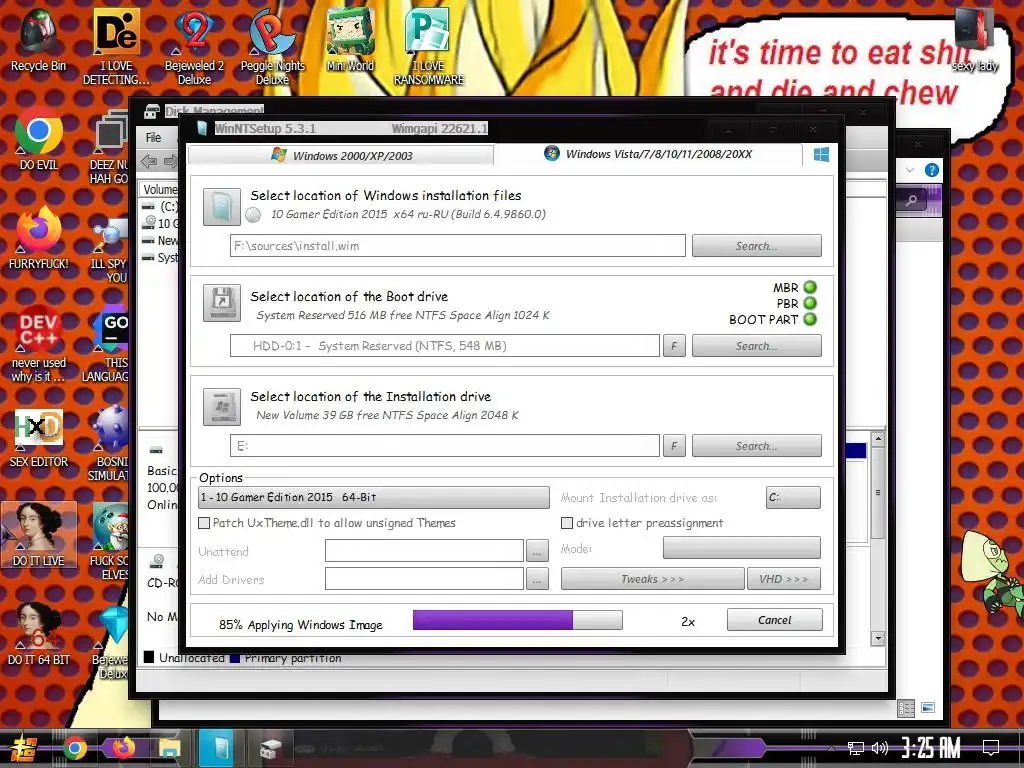The height and width of the screenshot is (768, 1024).
Task: Launch the DEV C++ desktop shortcut
Action: click(39, 344)
